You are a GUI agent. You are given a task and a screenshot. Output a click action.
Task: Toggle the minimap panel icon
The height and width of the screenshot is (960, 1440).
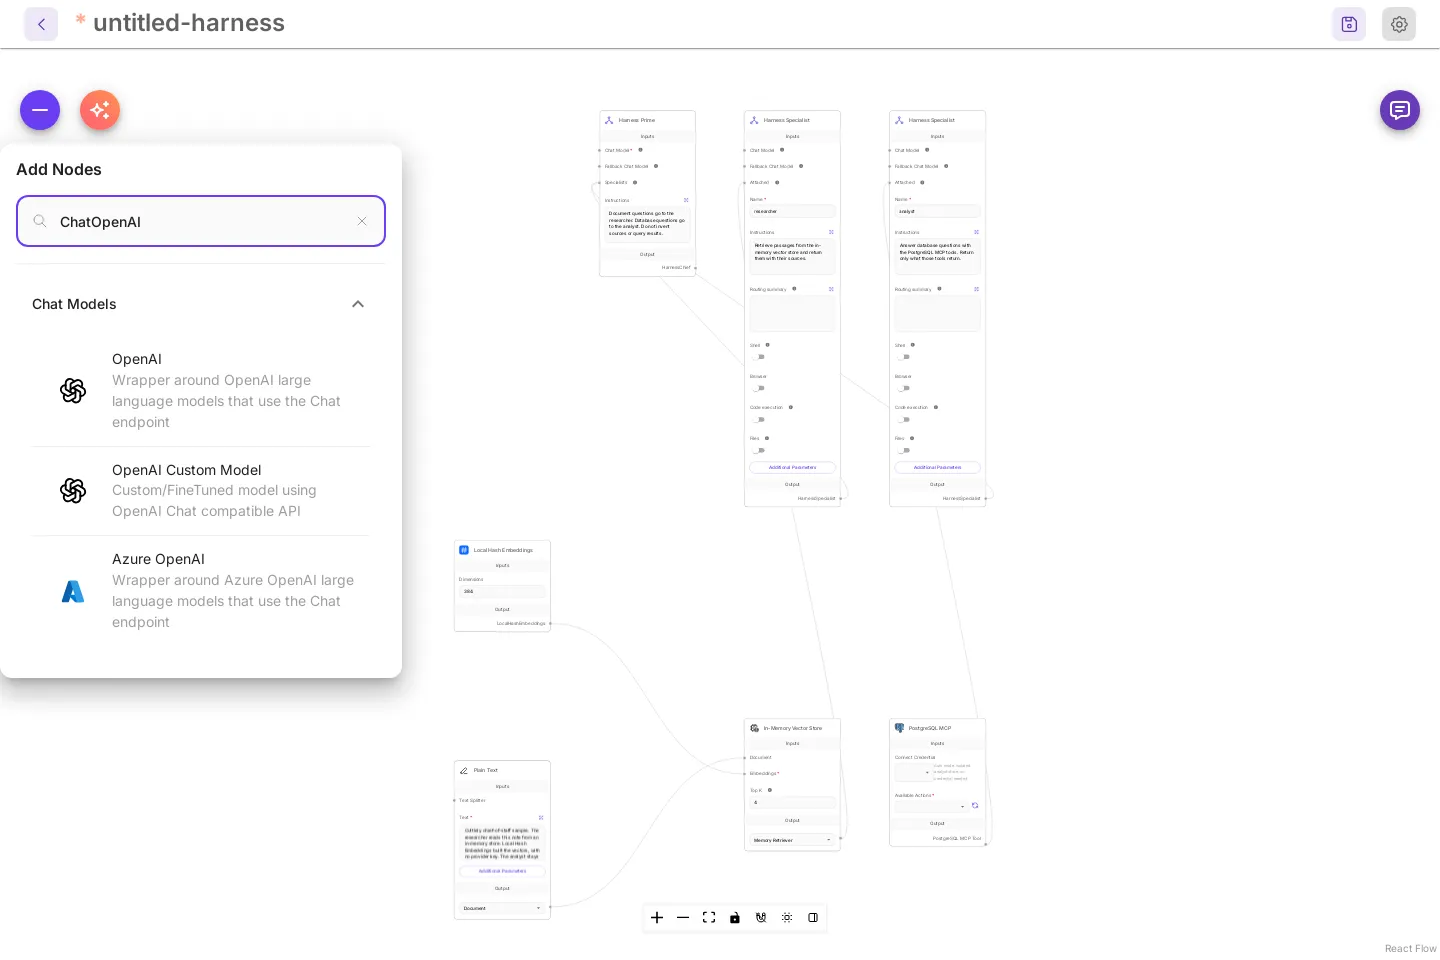(813, 918)
